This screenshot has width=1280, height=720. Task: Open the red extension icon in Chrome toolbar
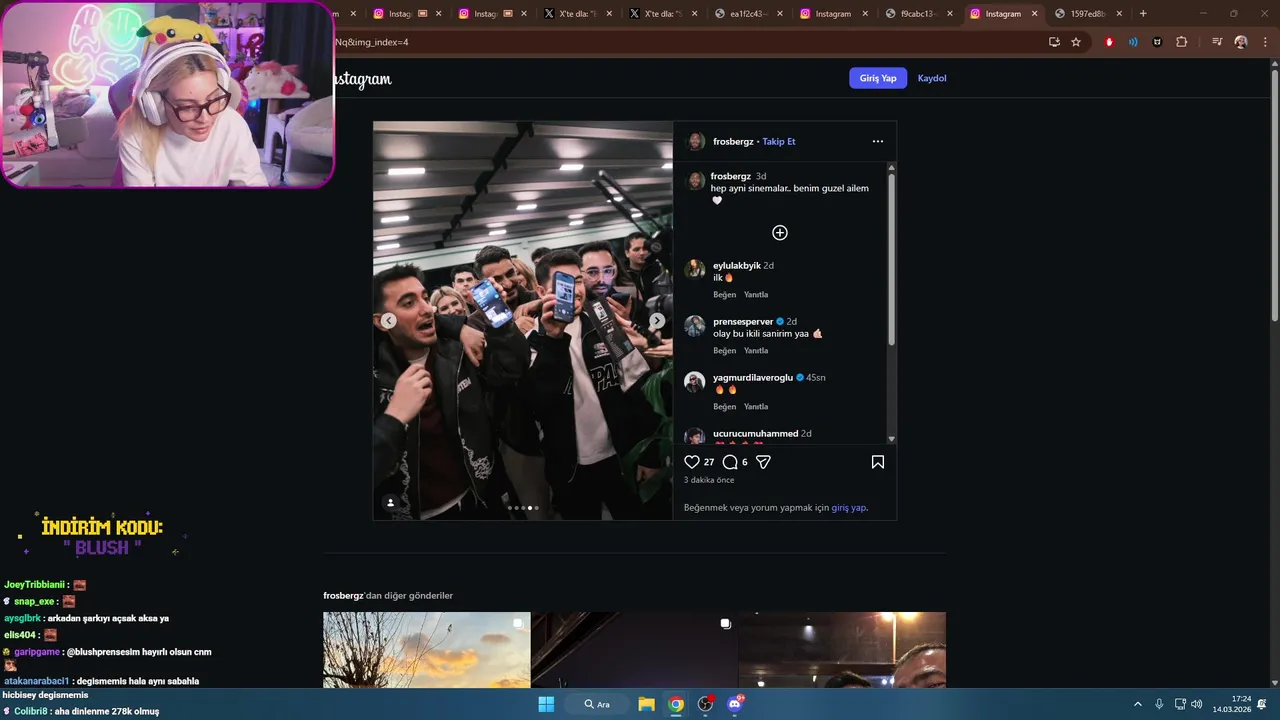click(x=1109, y=42)
